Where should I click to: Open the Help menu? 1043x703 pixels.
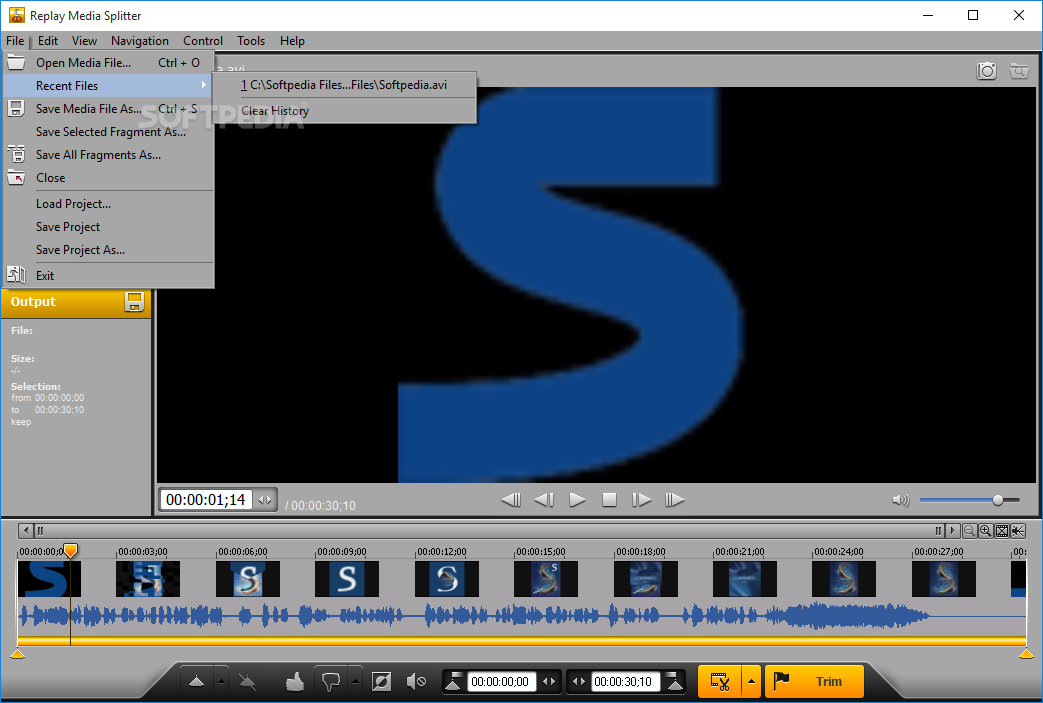[292, 41]
